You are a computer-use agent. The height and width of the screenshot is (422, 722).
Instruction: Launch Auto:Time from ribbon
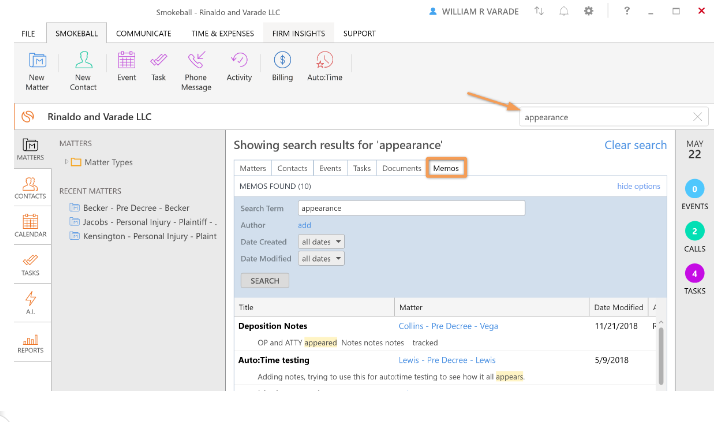coord(325,66)
